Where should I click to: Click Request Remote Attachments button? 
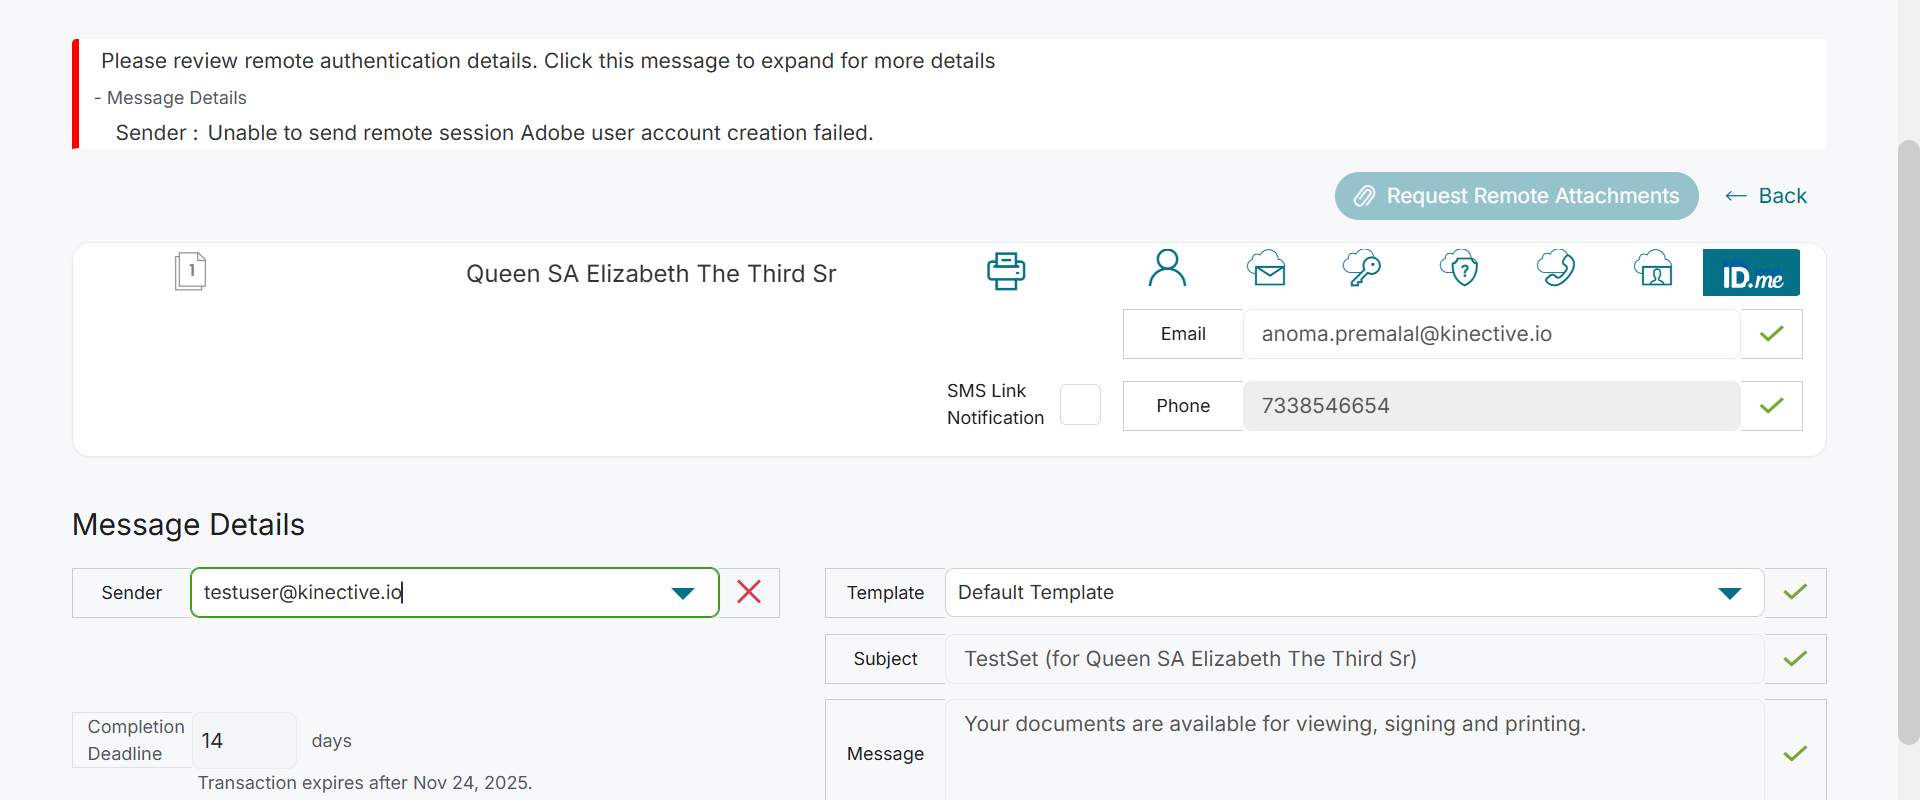pos(1516,196)
